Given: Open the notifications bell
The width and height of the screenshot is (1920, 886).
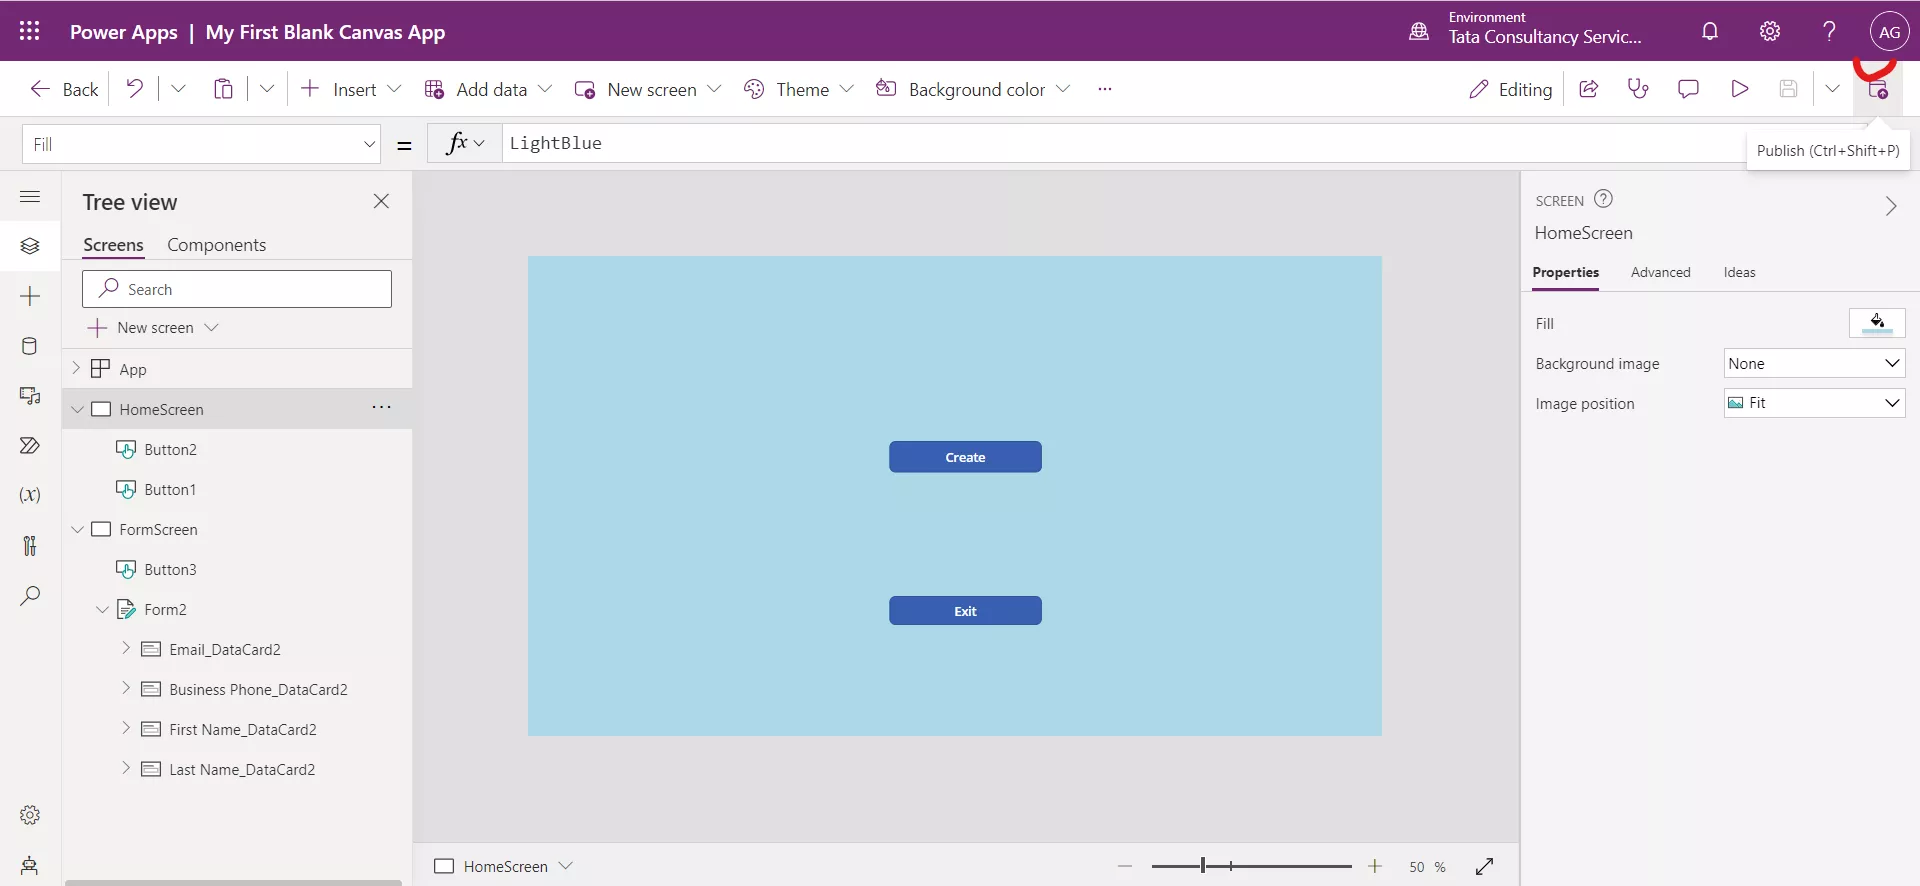Looking at the screenshot, I should click(1710, 31).
